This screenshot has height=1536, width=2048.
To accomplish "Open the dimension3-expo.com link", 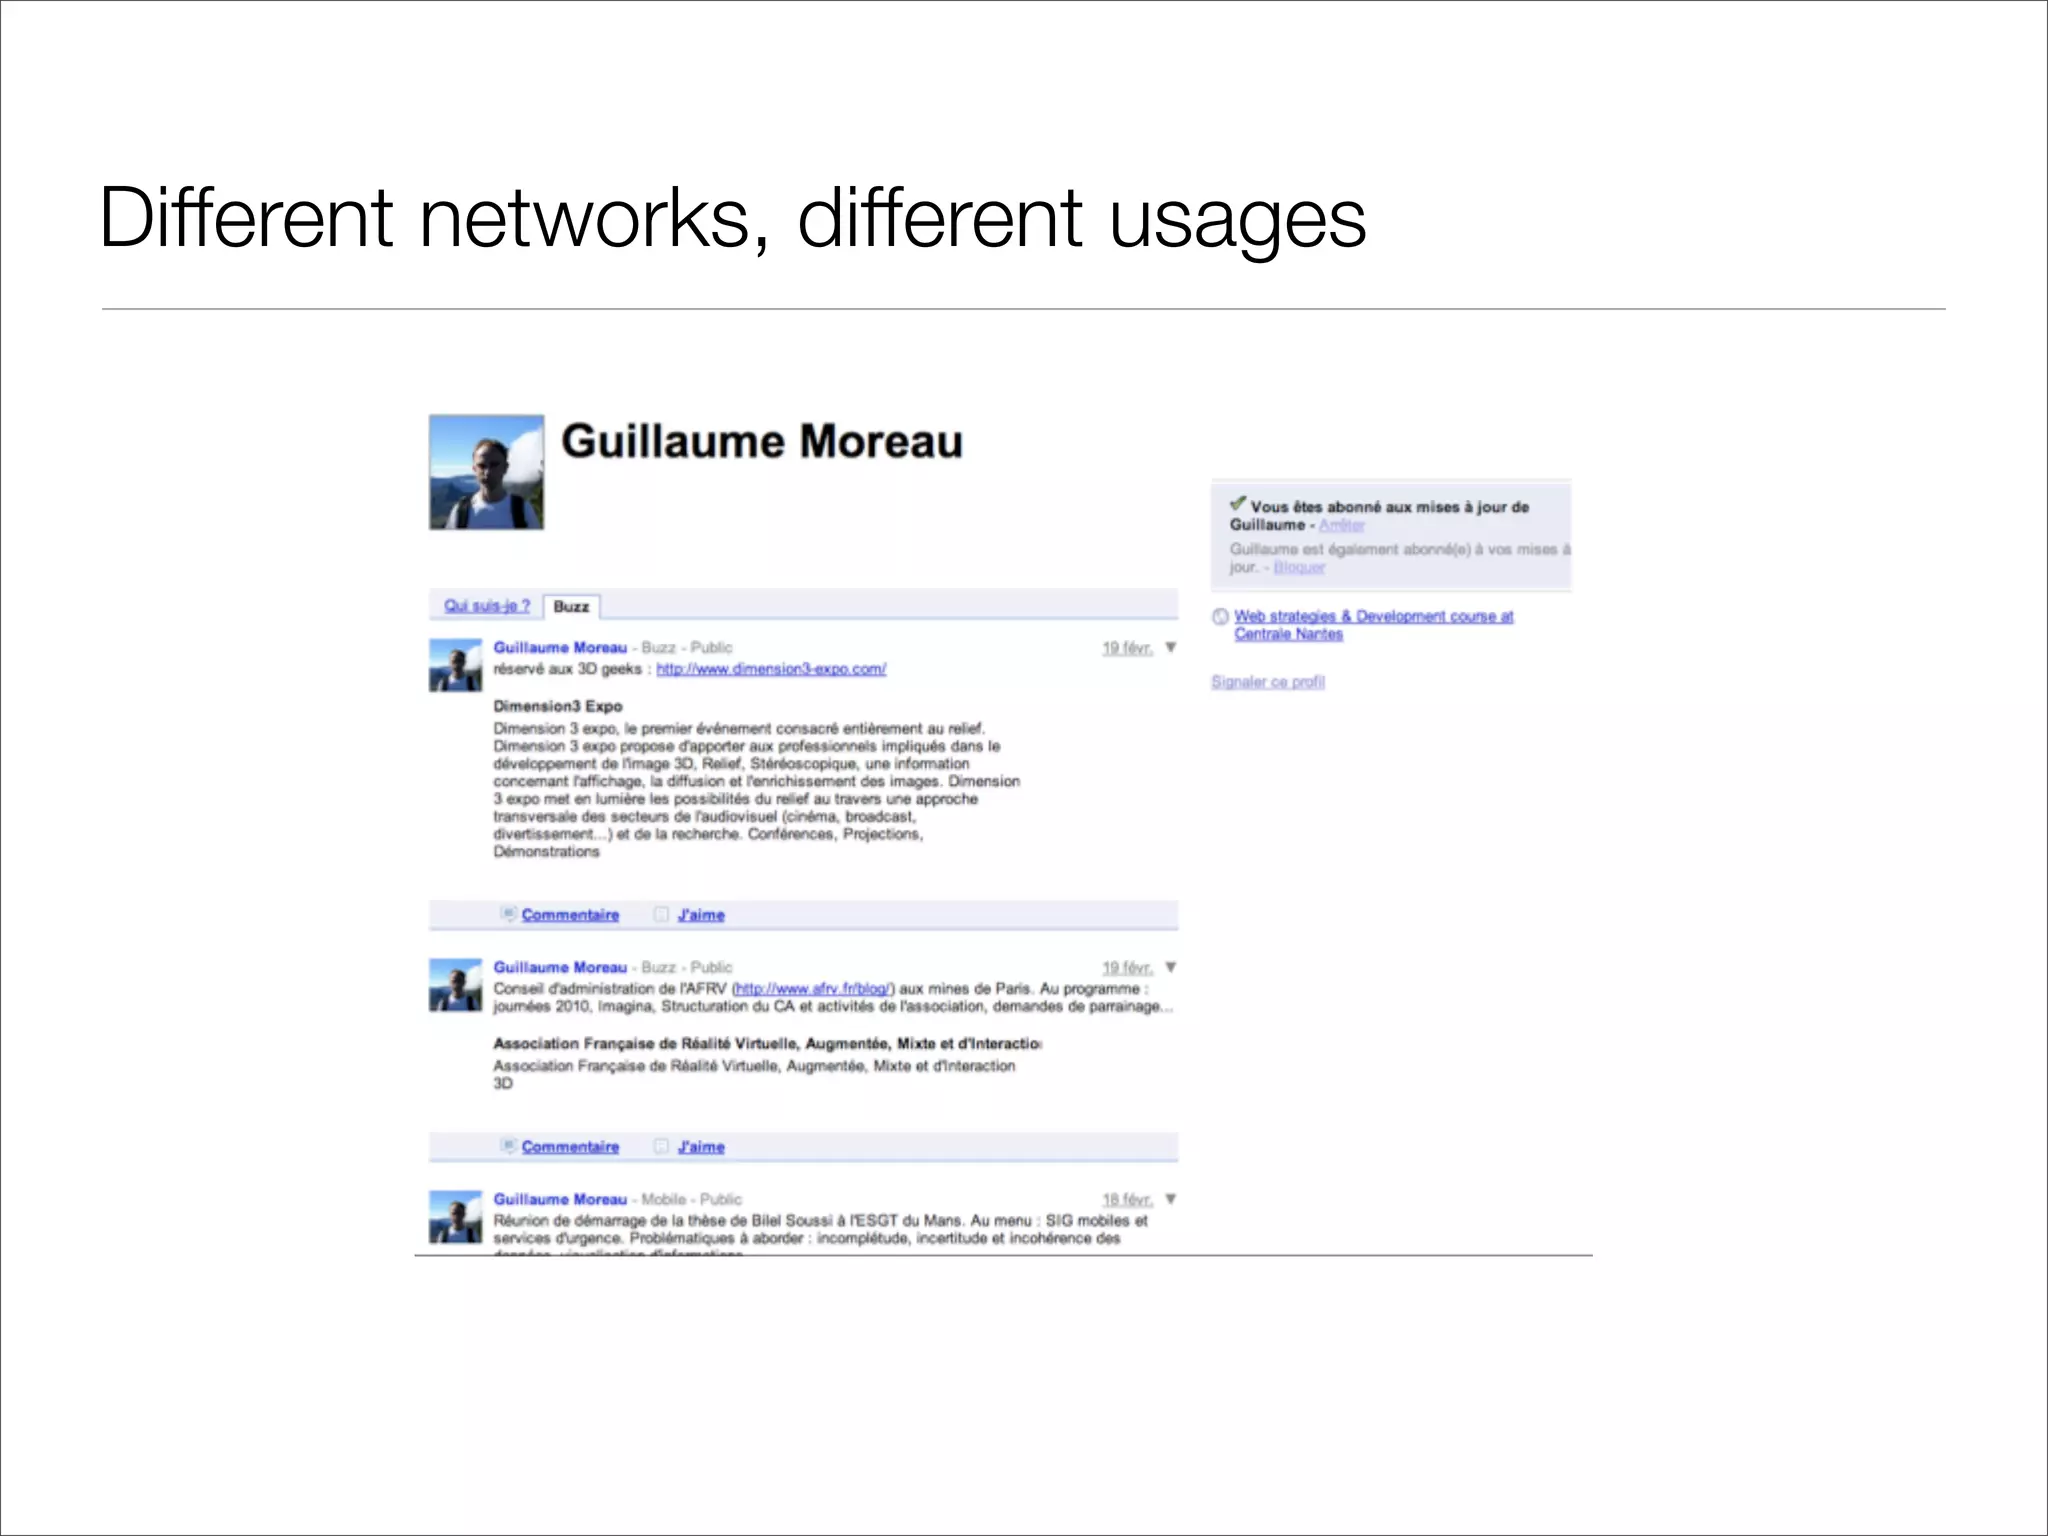I will [771, 669].
